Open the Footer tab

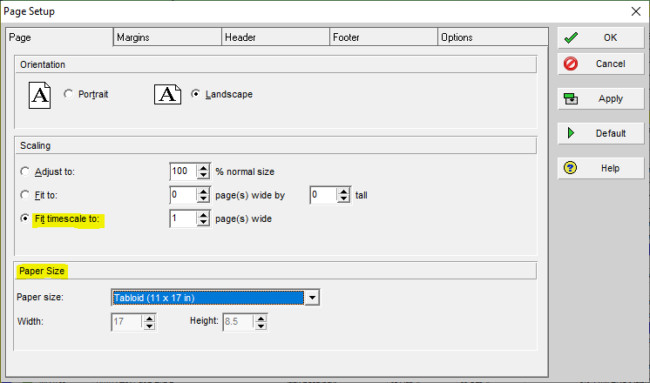[383, 37]
